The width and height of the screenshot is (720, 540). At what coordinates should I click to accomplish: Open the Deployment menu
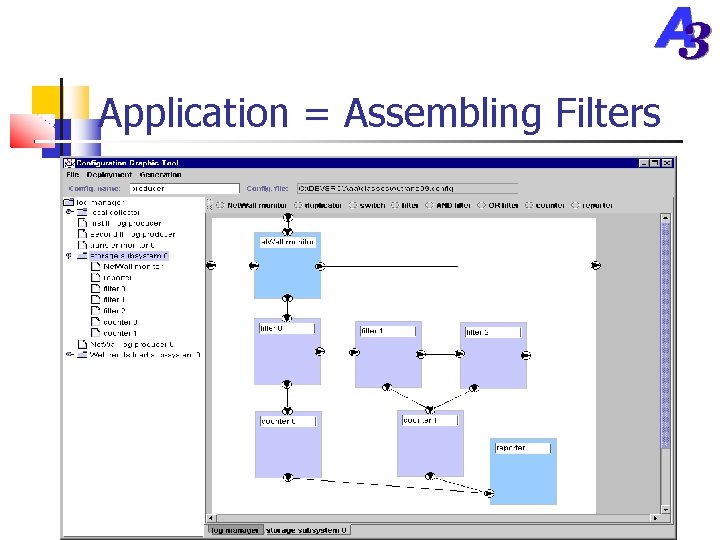coord(109,174)
